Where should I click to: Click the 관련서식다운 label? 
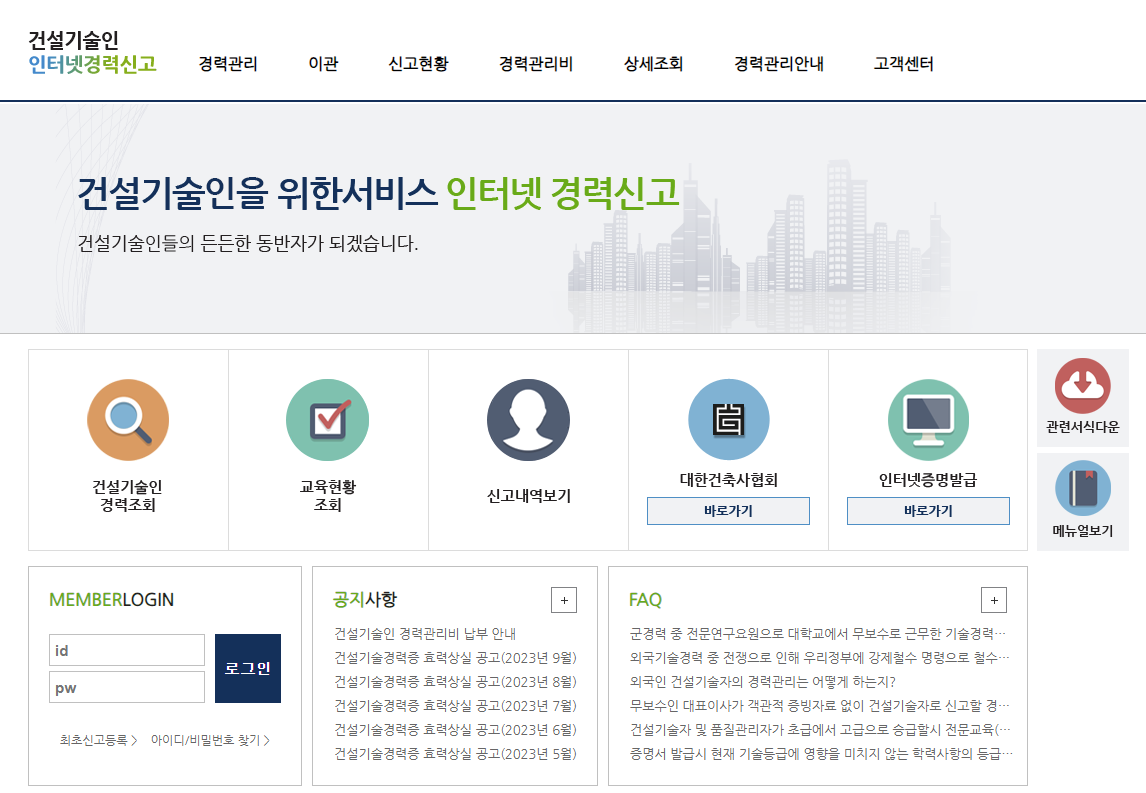click(1082, 427)
